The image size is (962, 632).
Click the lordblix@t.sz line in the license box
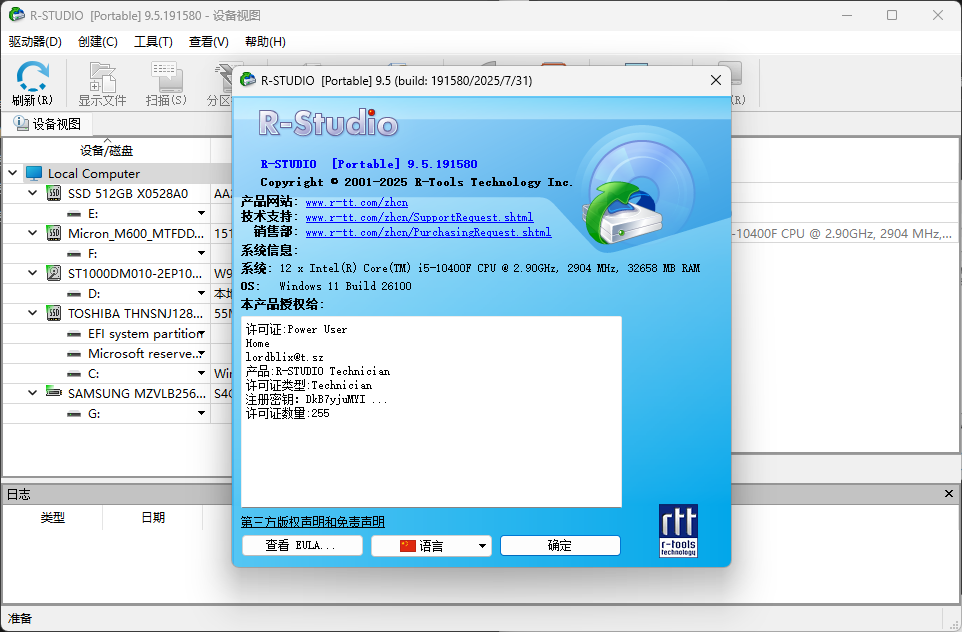pyautogui.click(x=284, y=357)
